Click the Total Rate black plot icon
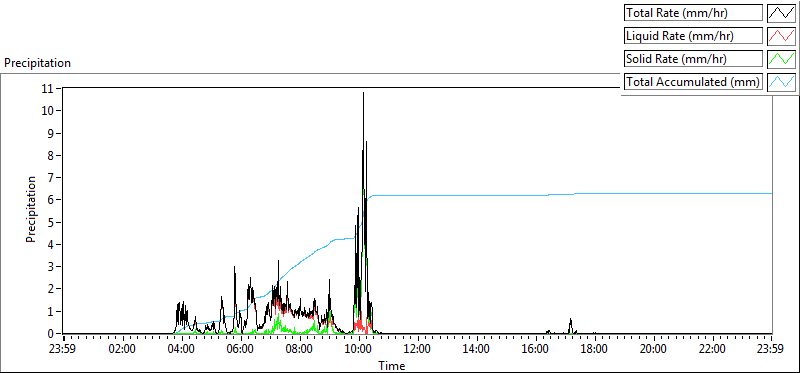800x373 pixels. pos(781,13)
